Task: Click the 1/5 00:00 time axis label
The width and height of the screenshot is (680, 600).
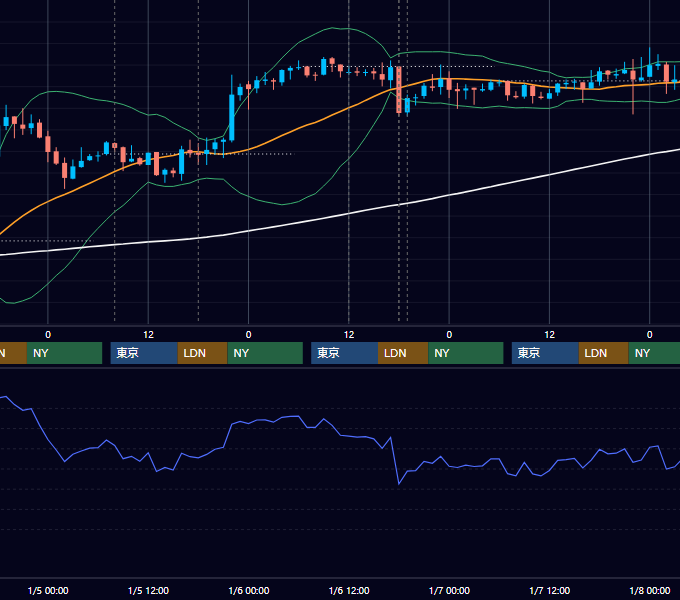Action: tap(48, 590)
